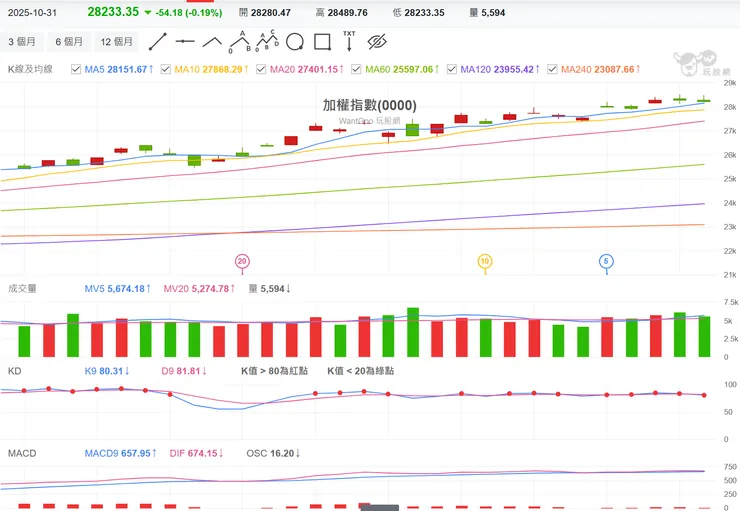Select the trend line drawing tool
The height and width of the screenshot is (511, 740).
158,42
